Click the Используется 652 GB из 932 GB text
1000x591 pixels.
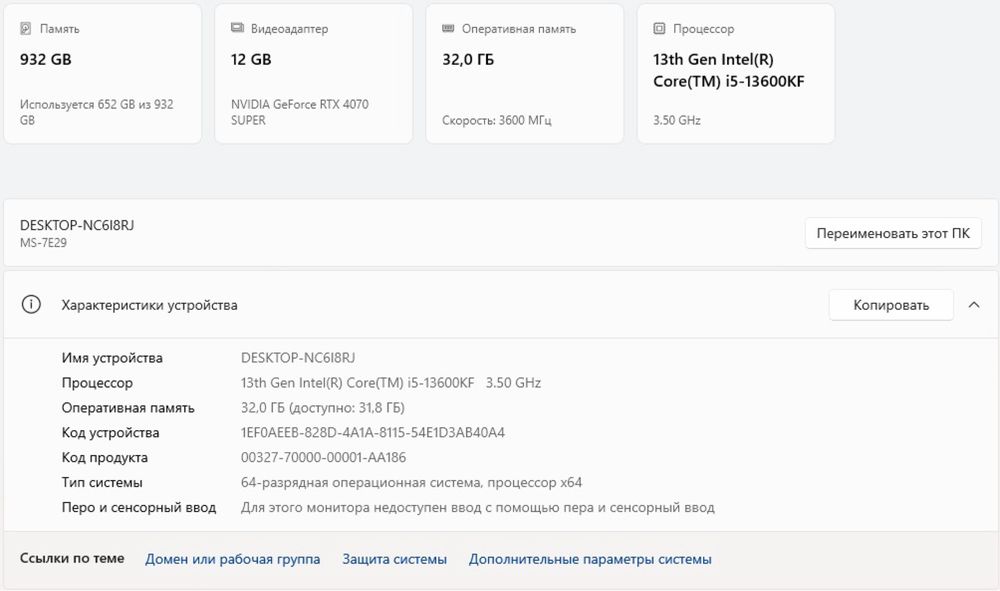point(96,112)
